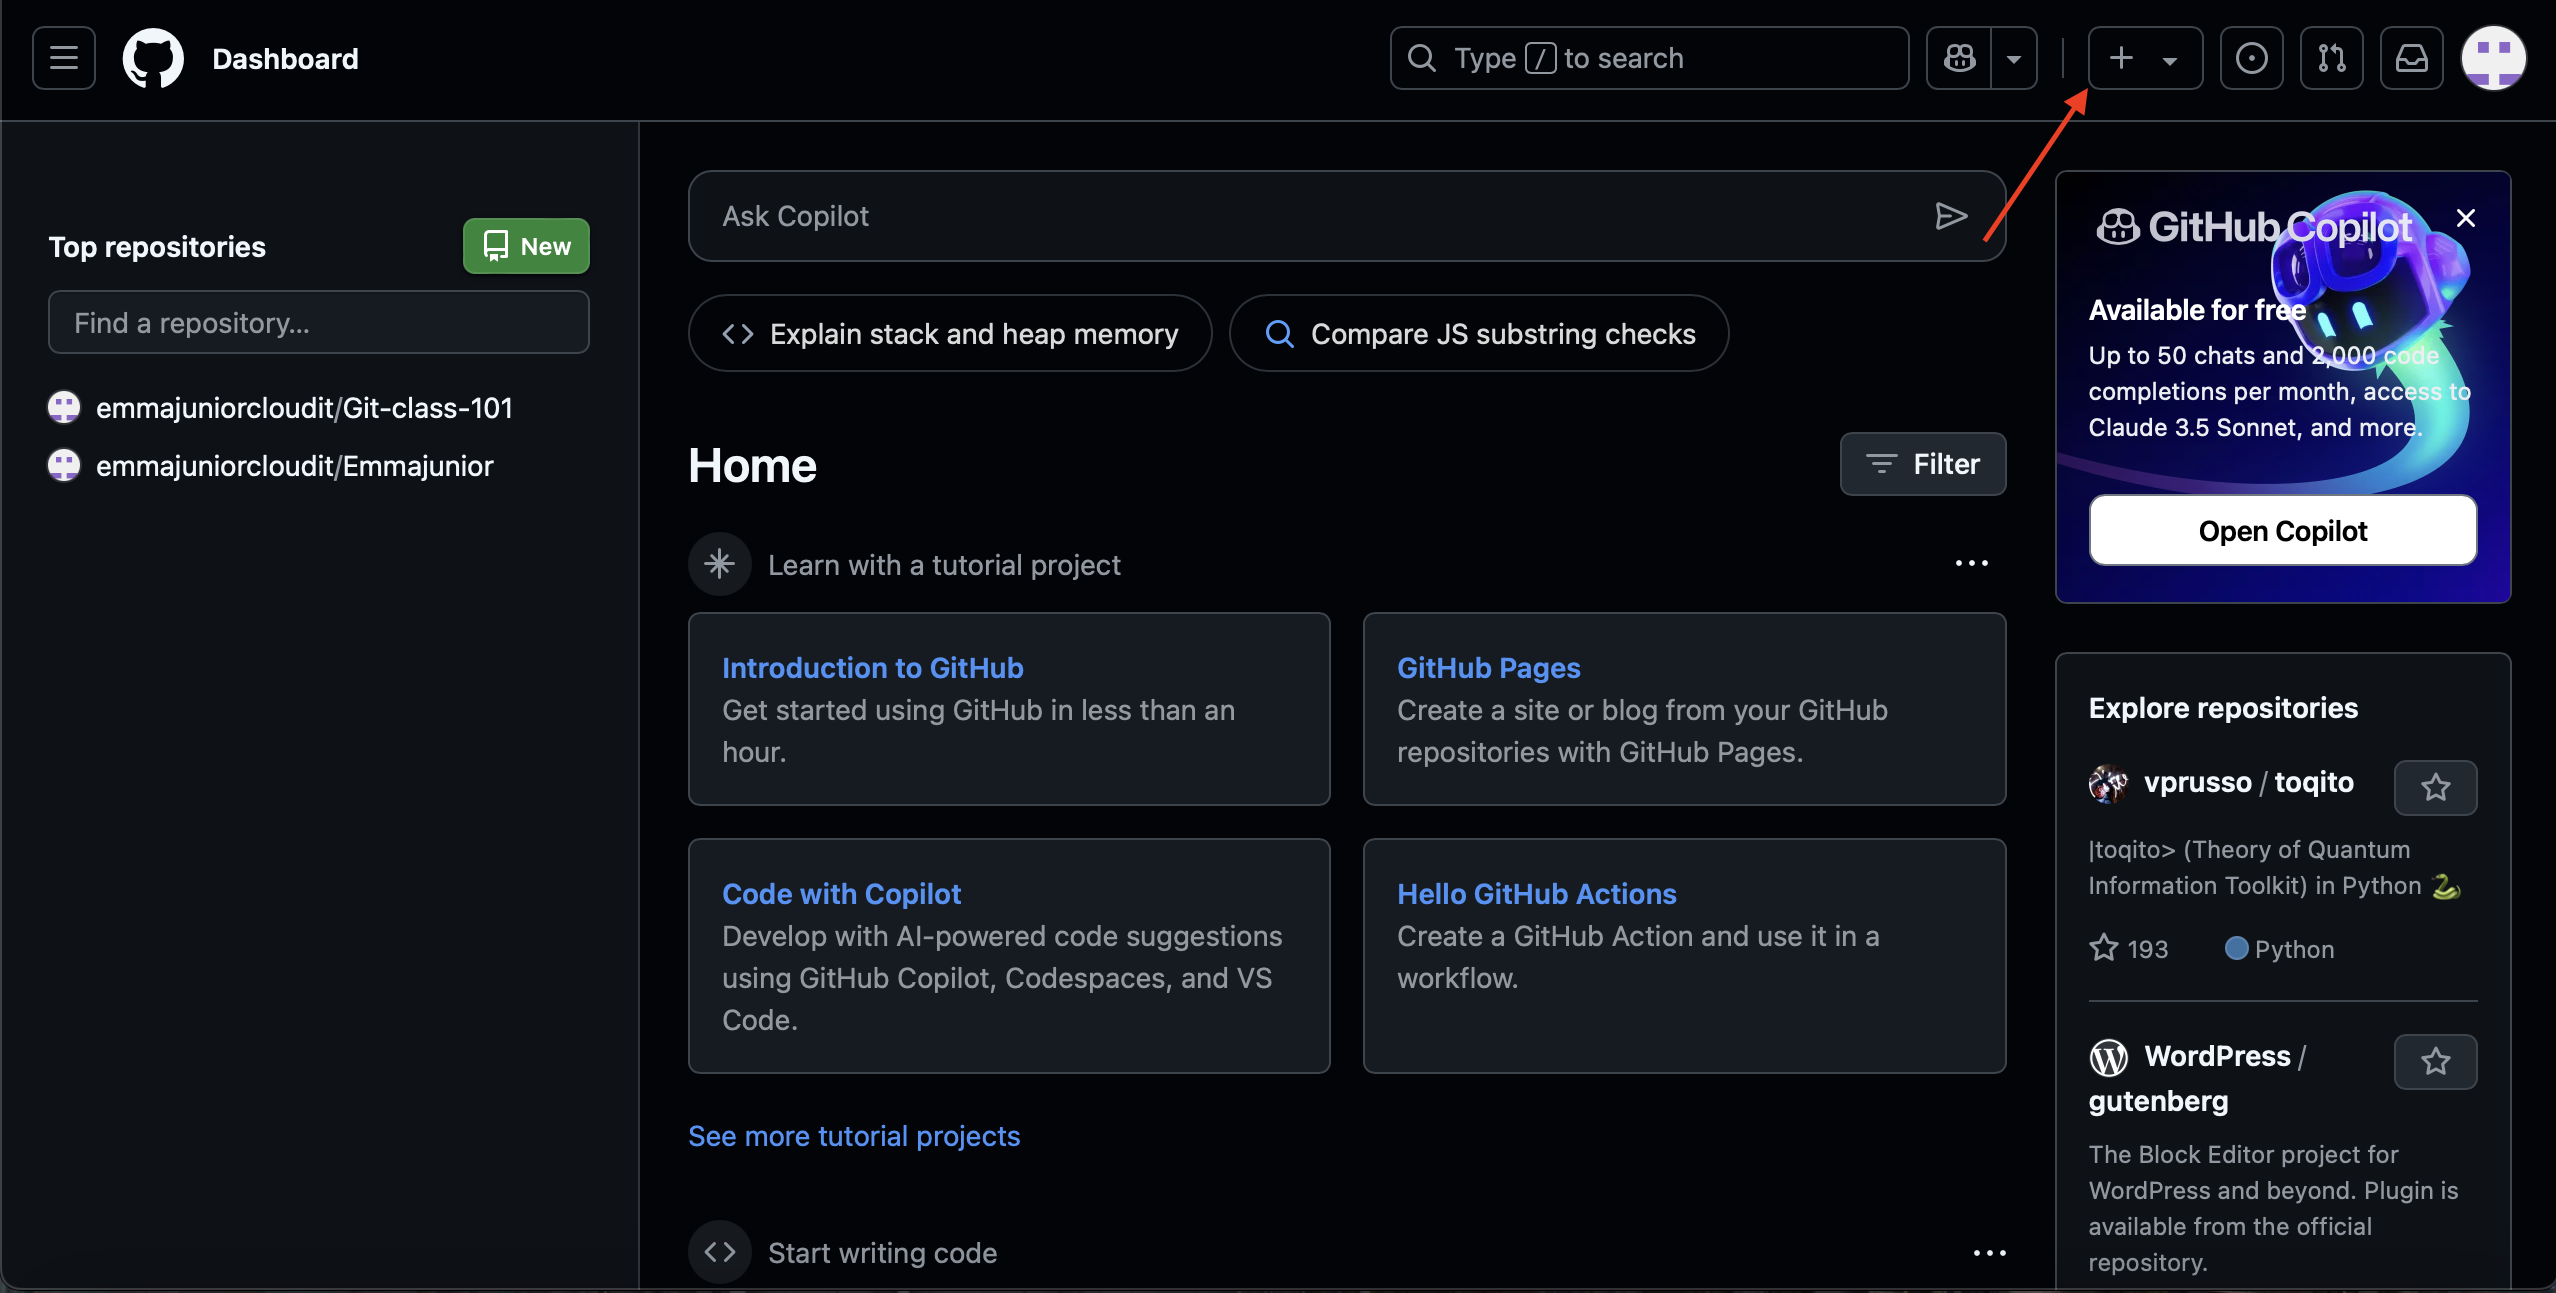Open the GitHub Pages tutorial

(1488, 668)
